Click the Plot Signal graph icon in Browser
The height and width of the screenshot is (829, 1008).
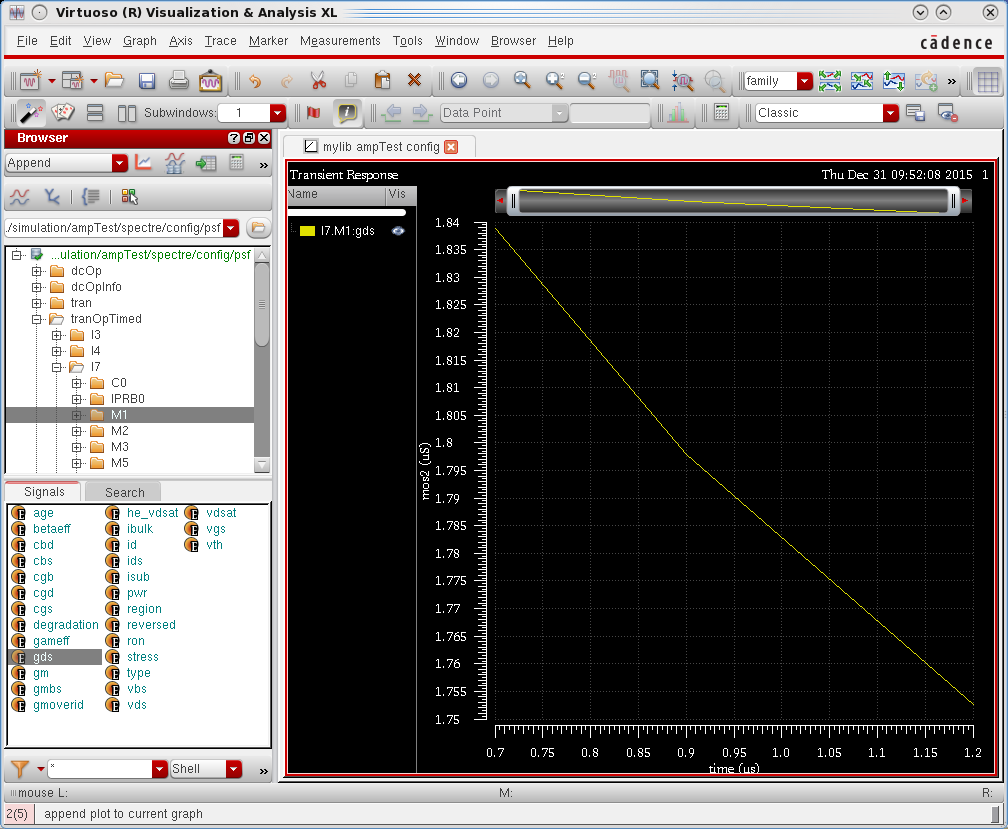[143, 163]
